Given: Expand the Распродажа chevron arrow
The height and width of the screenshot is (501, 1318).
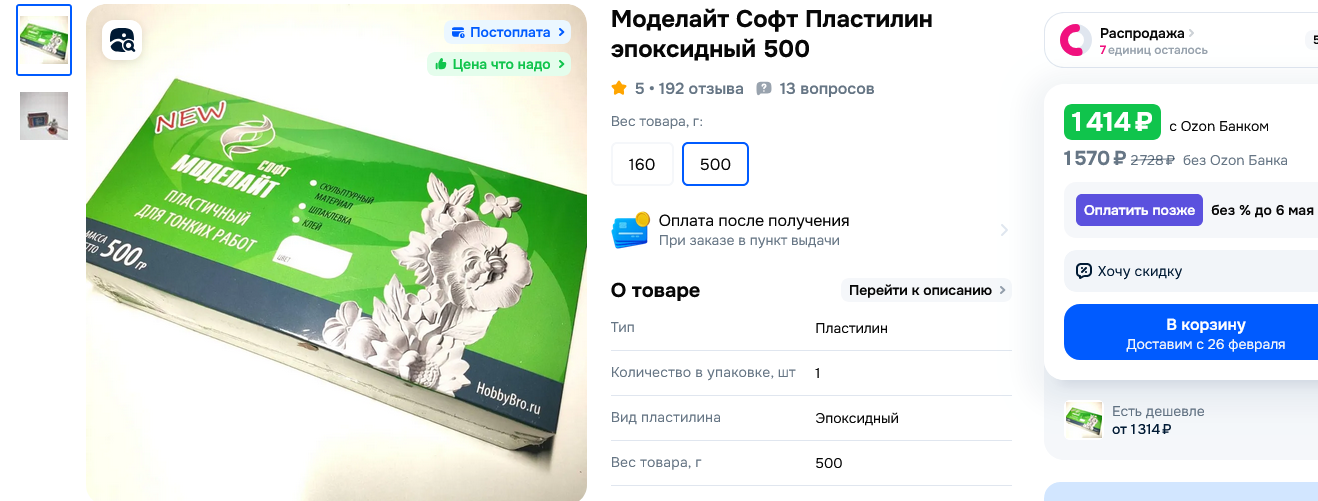Looking at the screenshot, I should click(1192, 34).
